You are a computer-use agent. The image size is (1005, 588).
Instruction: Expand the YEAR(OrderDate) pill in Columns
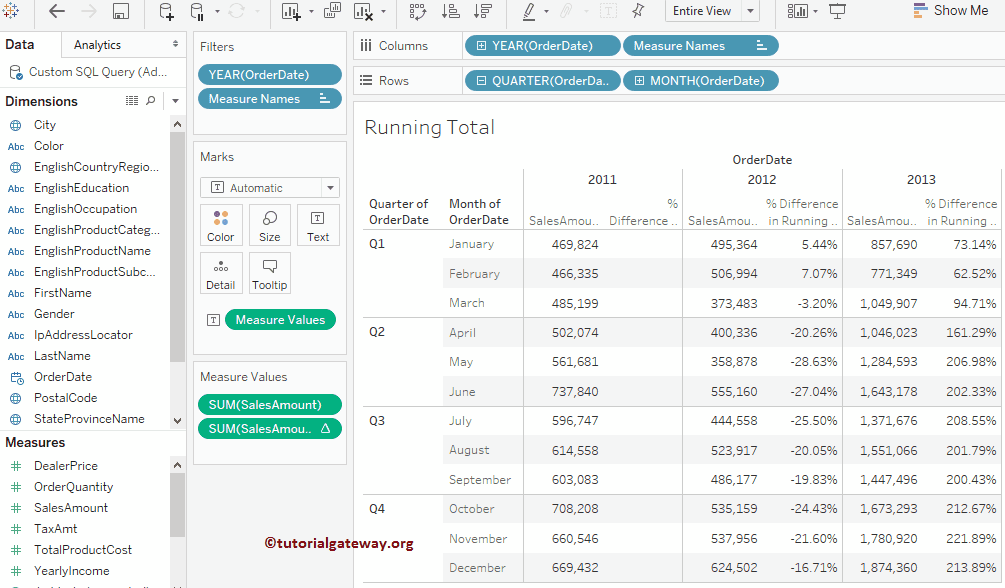[x=482, y=46]
